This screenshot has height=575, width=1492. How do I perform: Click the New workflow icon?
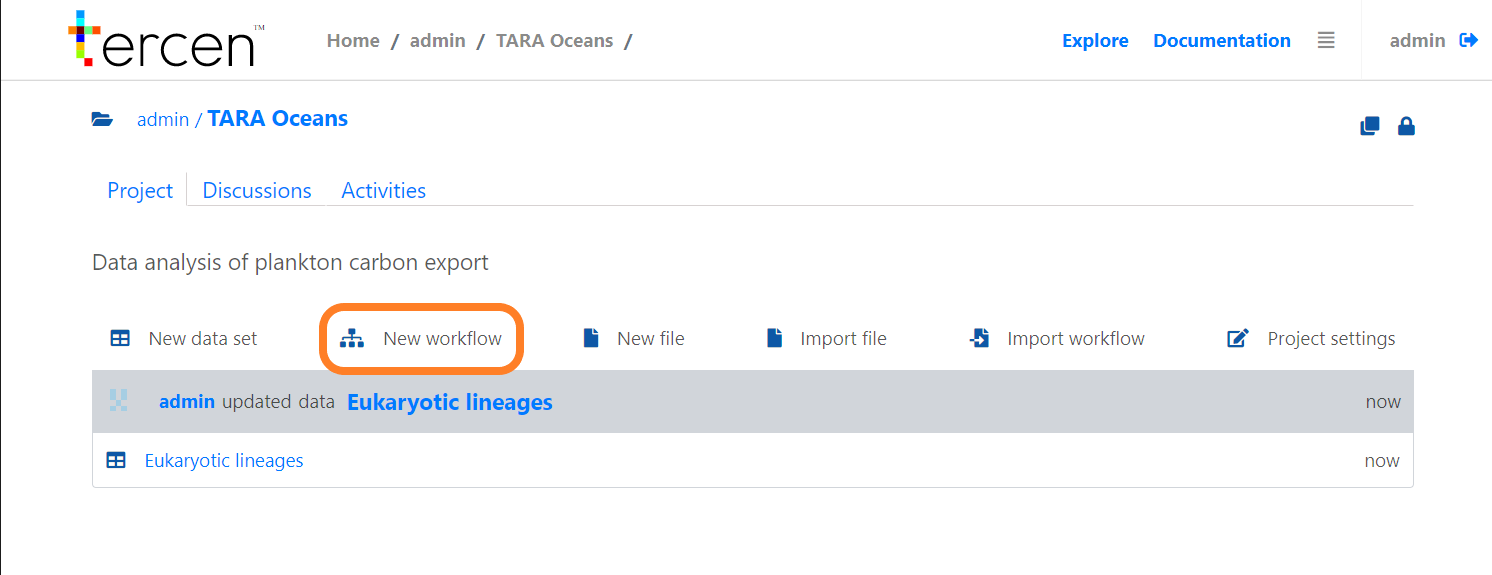click(x=352, y=339)
